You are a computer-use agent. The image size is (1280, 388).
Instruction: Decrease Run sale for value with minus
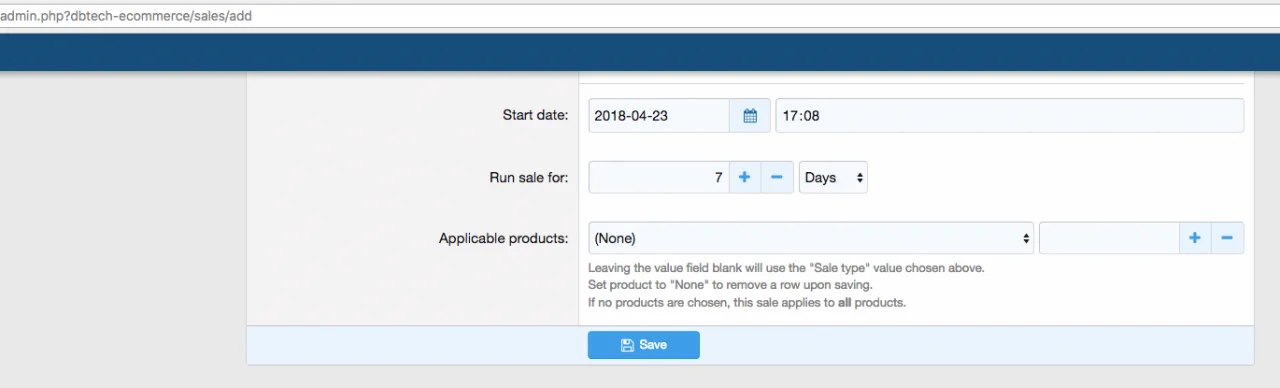point(777,178)
